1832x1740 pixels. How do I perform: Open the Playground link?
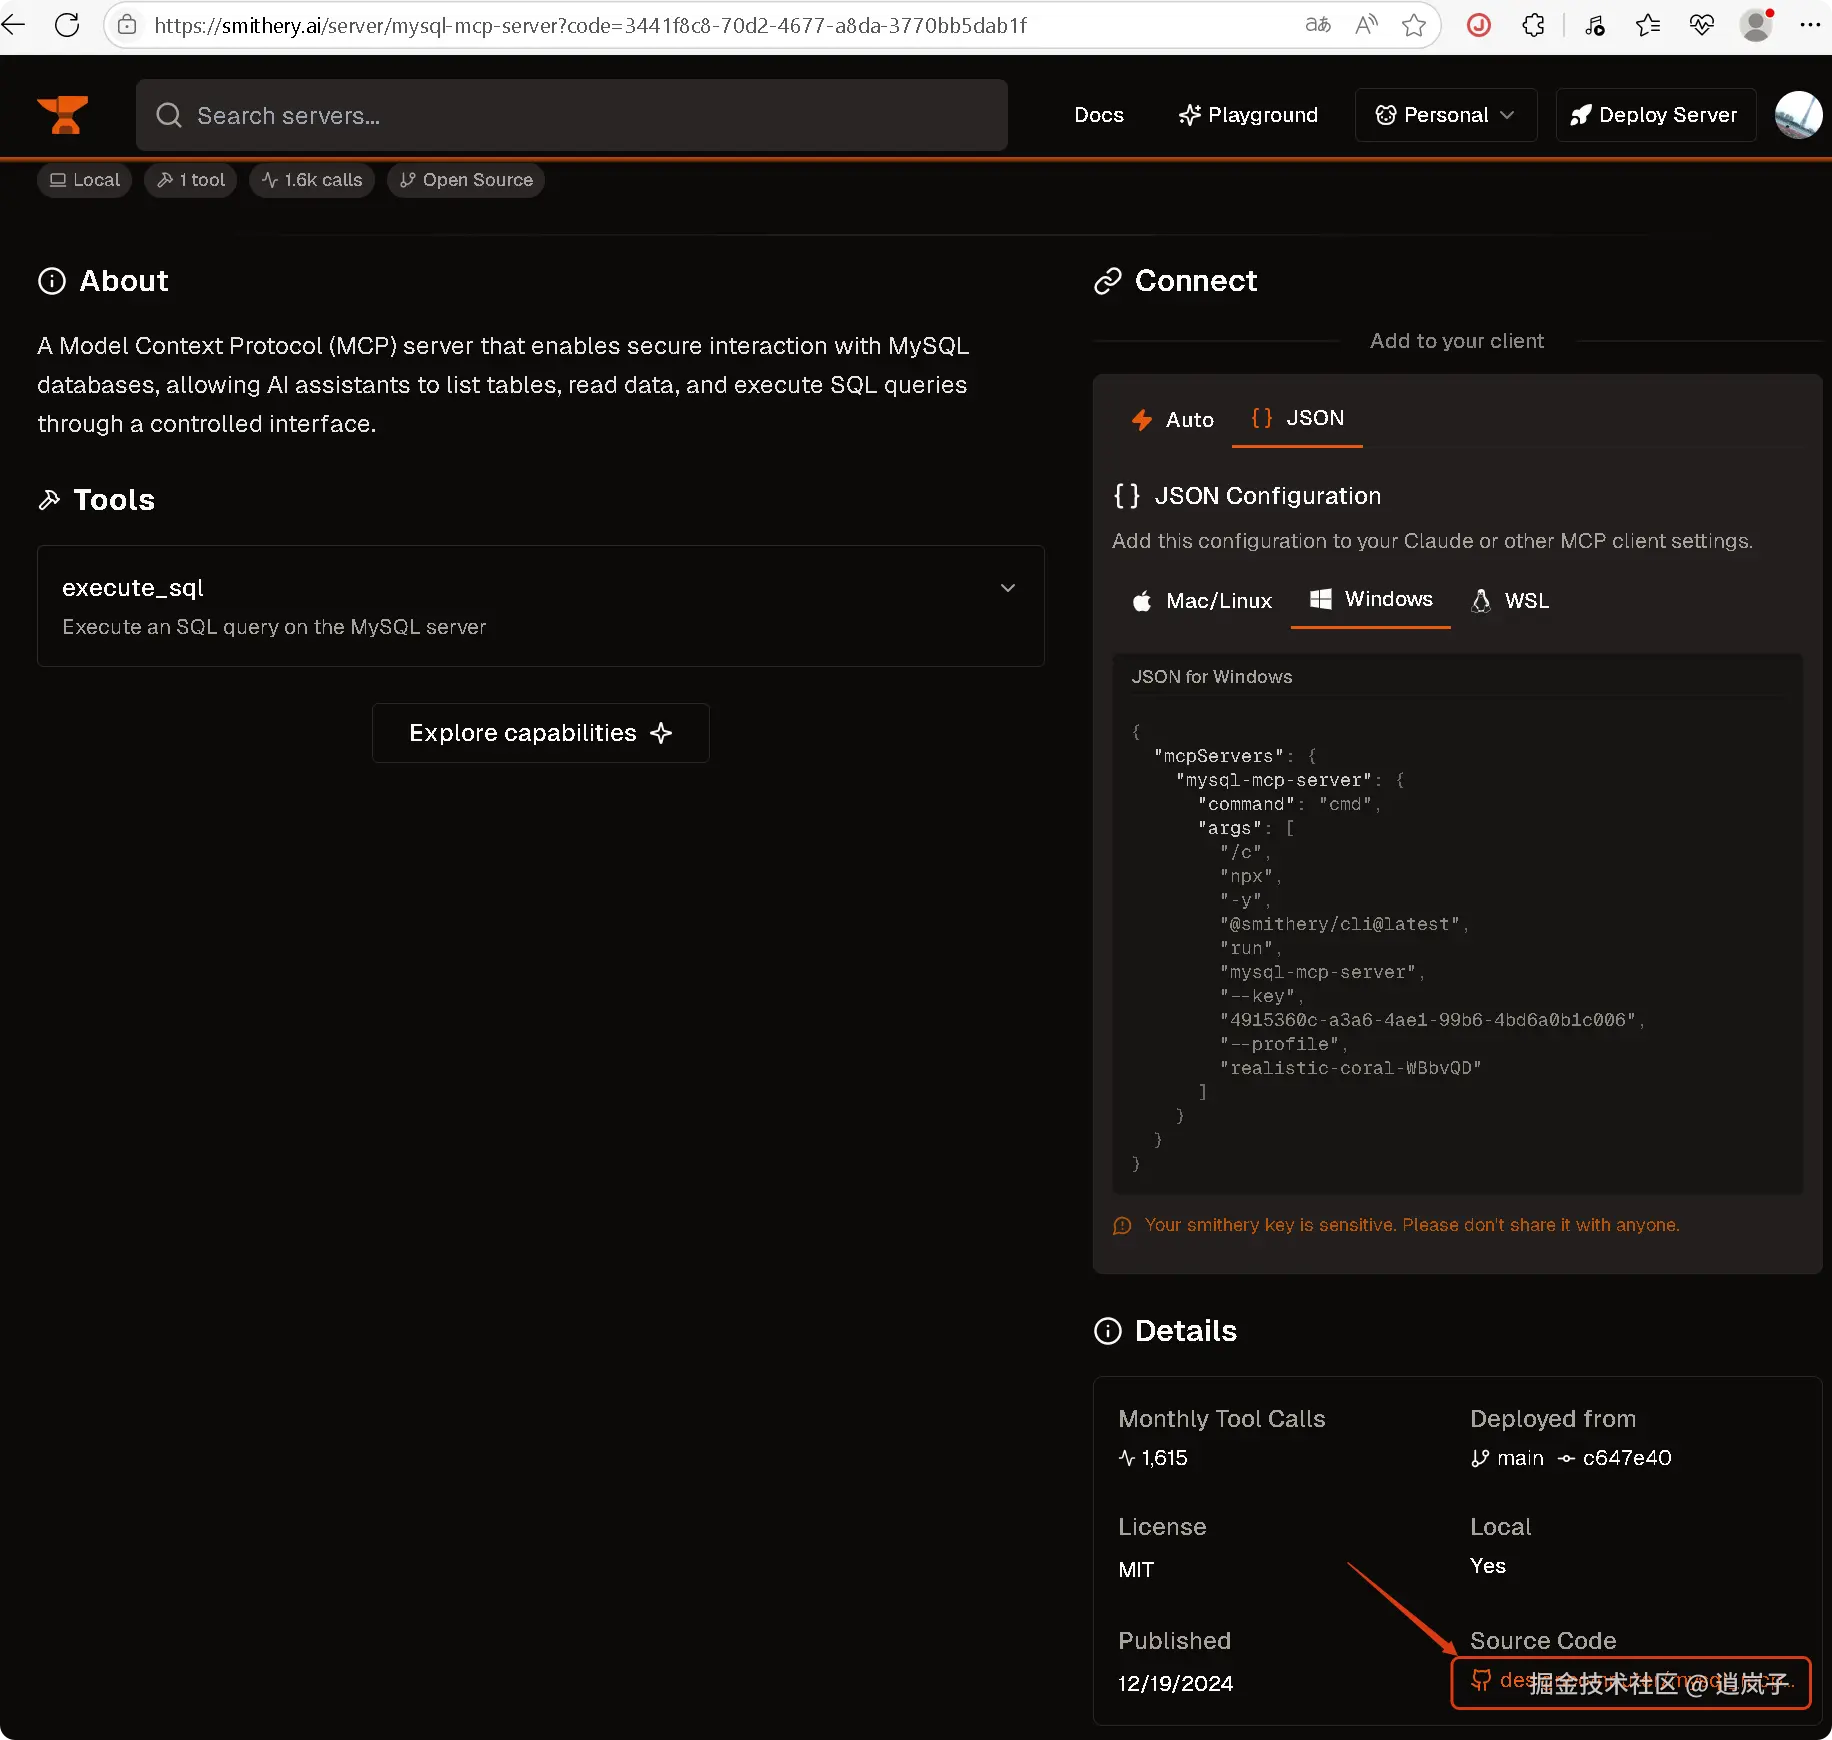coord(1248,115)
